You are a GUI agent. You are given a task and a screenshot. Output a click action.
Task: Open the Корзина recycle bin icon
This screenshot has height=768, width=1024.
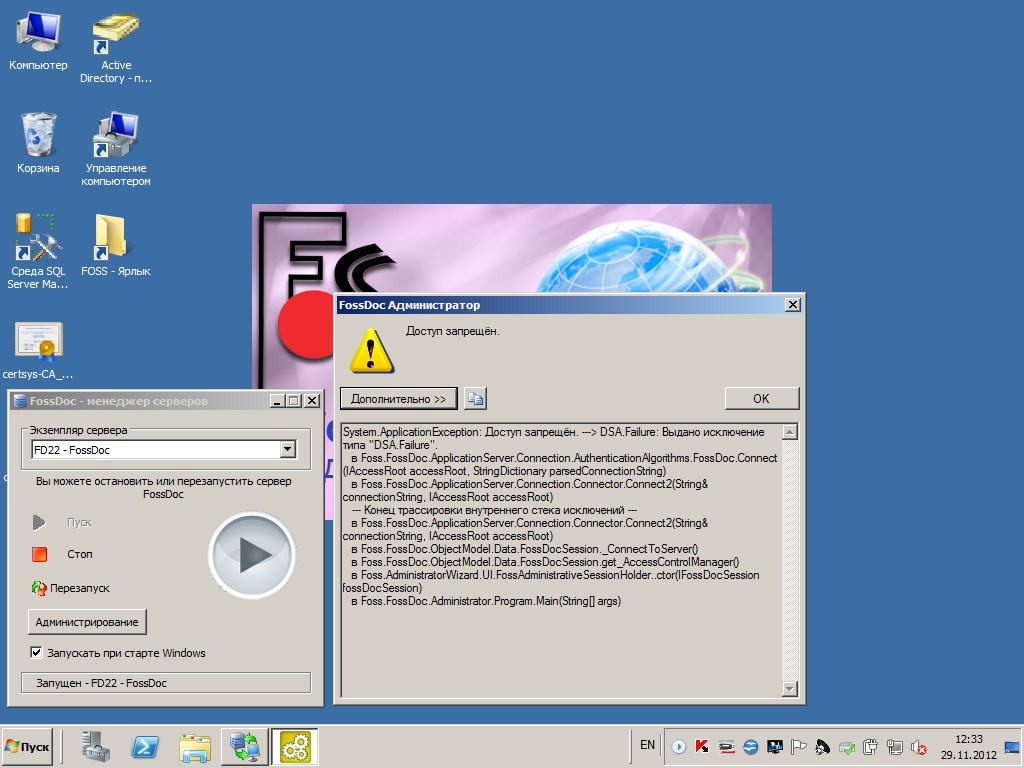click(x=38, y=143)
